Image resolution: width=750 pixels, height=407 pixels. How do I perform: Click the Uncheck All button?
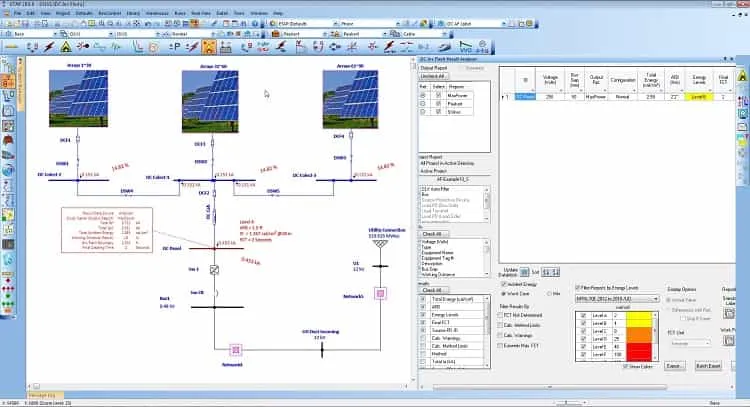click(433, 76)
